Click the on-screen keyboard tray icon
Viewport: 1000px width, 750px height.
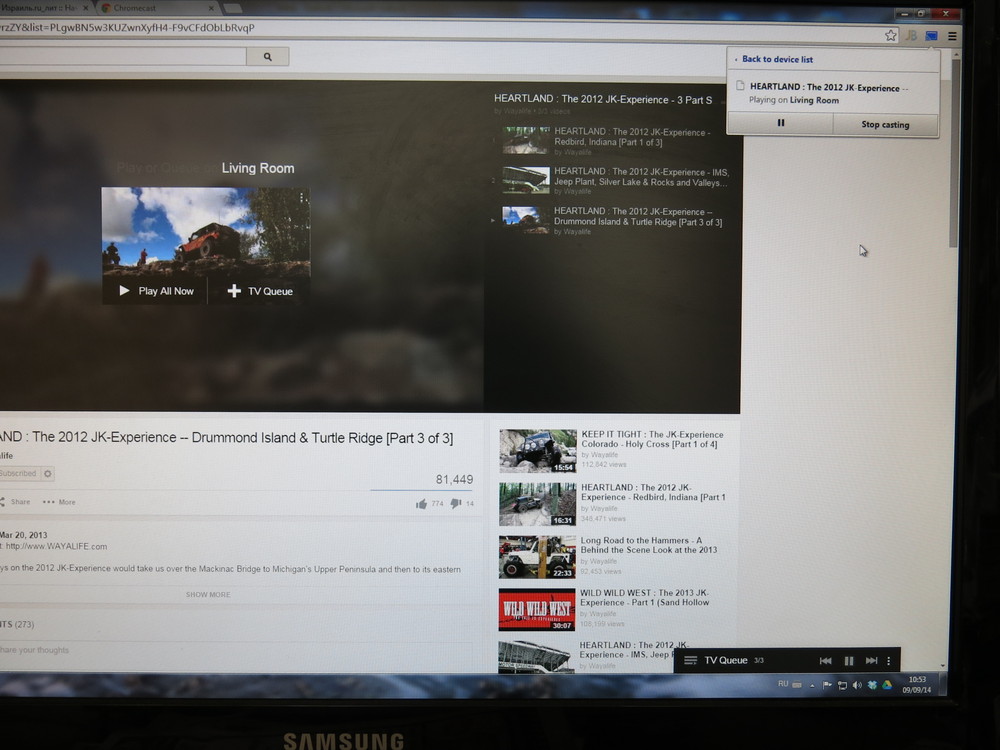click(x=797, y=685)
